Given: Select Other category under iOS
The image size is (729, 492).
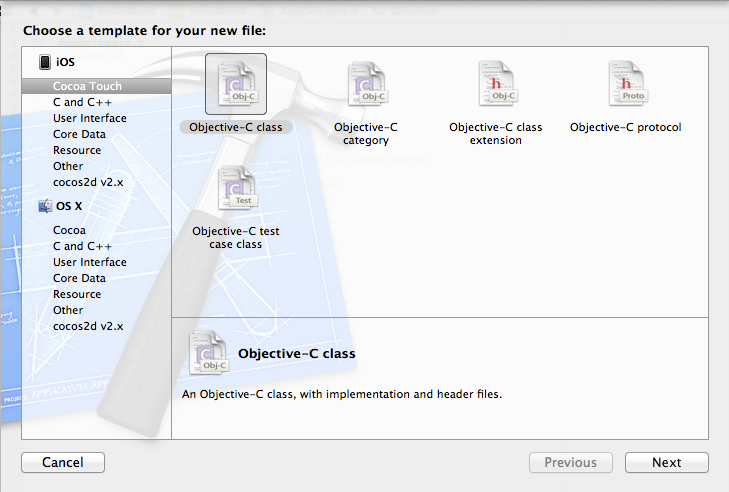Looking at the screenshot, I should 68,166.
